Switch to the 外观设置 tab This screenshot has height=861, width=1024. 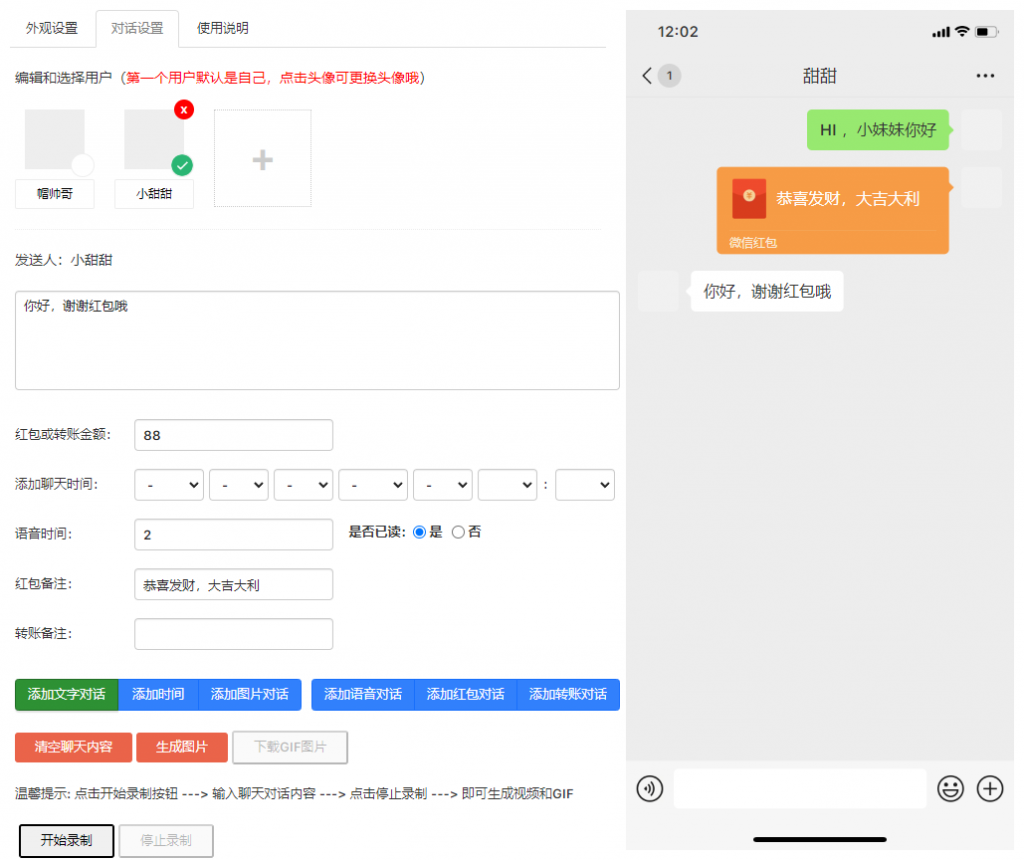tap(52, 28)
